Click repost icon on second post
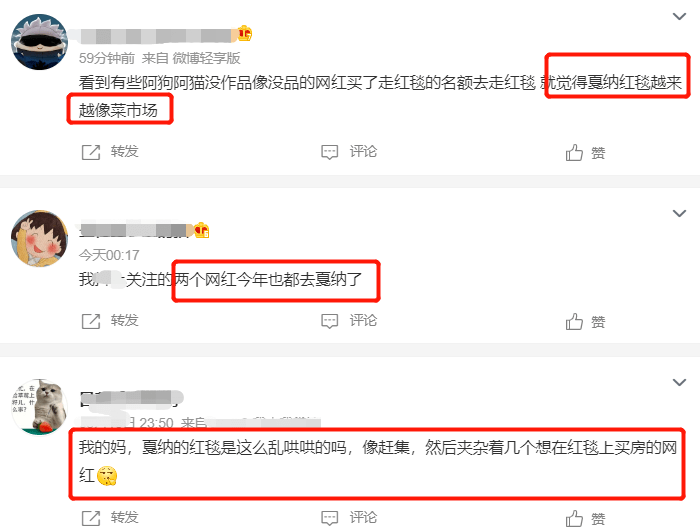The image size is (700, 527). (91, 321)
